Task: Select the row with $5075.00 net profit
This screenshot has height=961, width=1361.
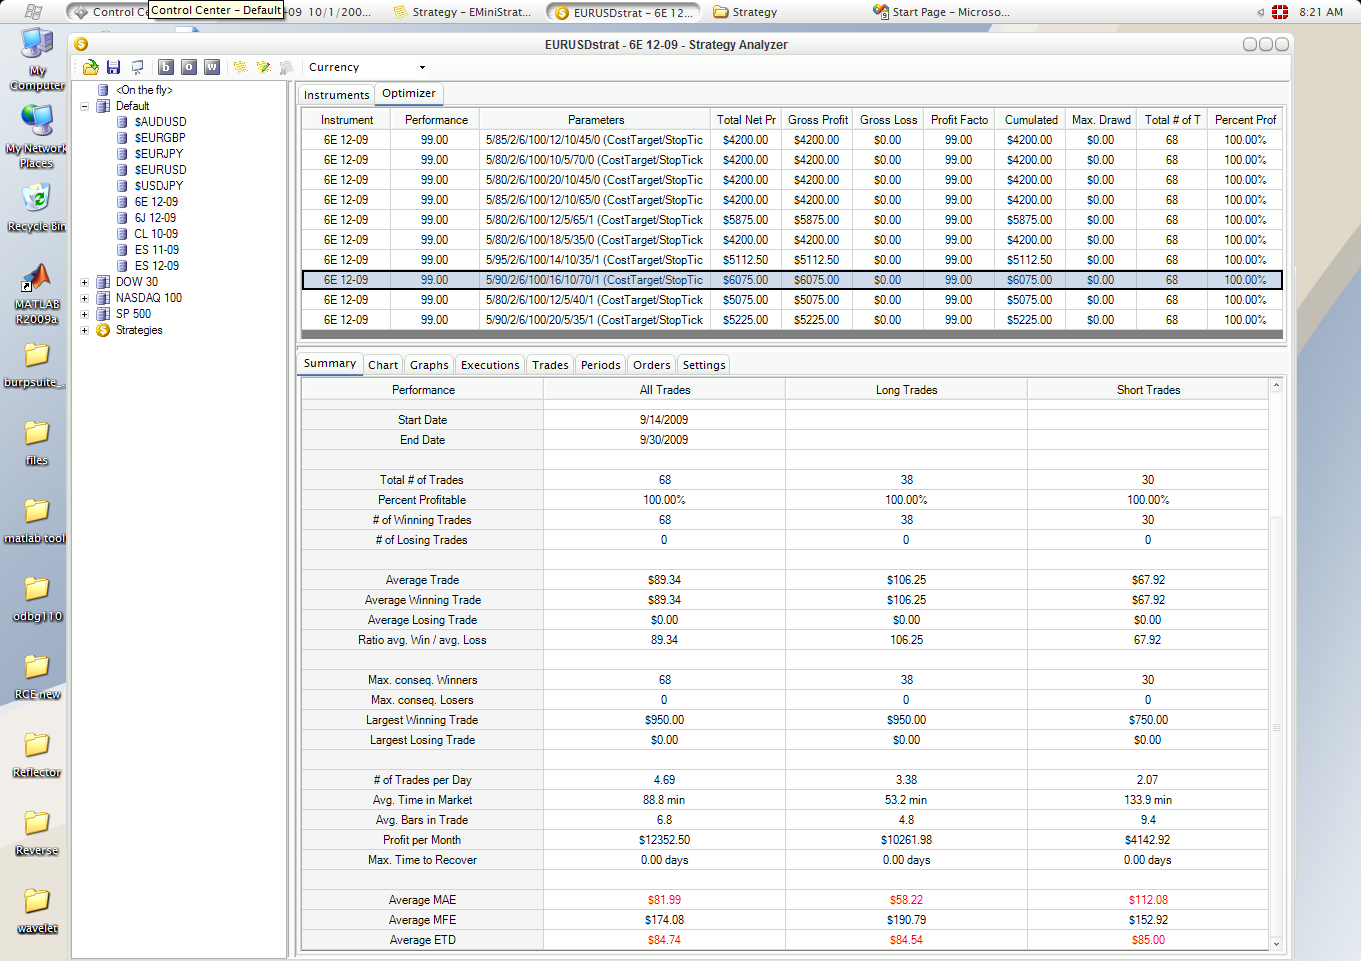Action: click(792, 300)
